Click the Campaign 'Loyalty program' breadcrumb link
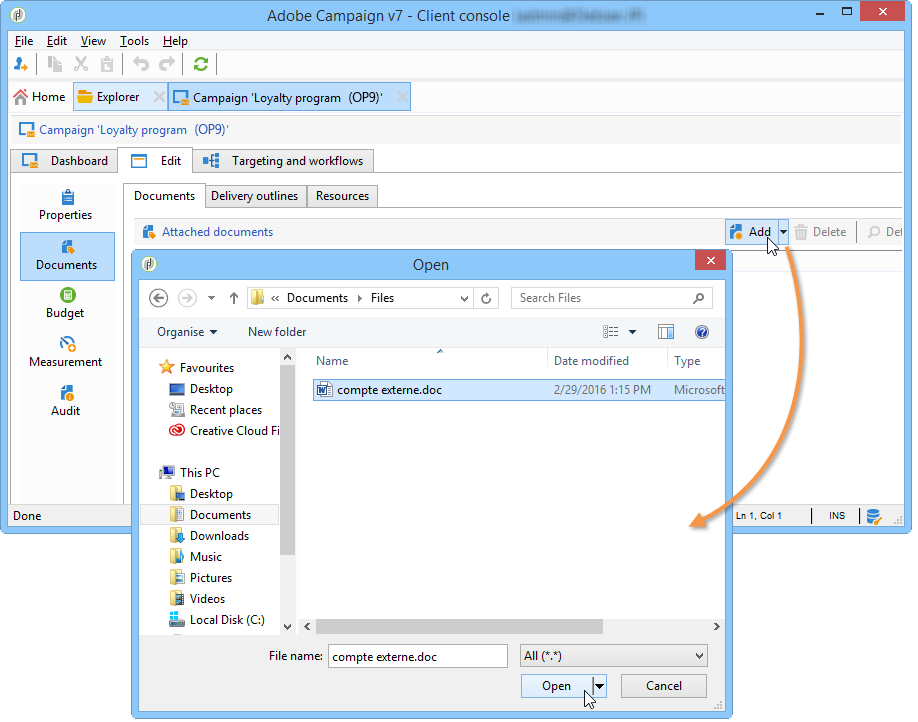 tap(134, 130)
